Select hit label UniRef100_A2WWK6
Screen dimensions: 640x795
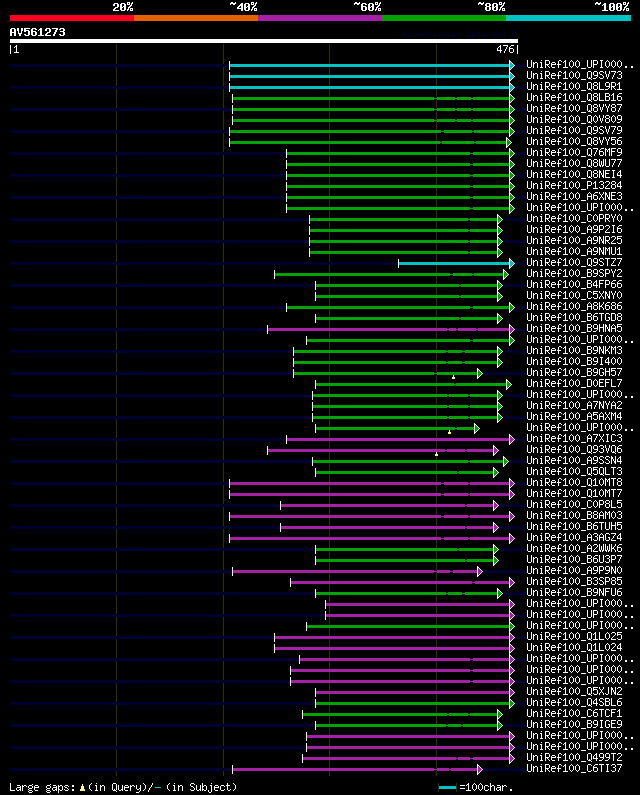pyautogui.click(x=574, y=549)
